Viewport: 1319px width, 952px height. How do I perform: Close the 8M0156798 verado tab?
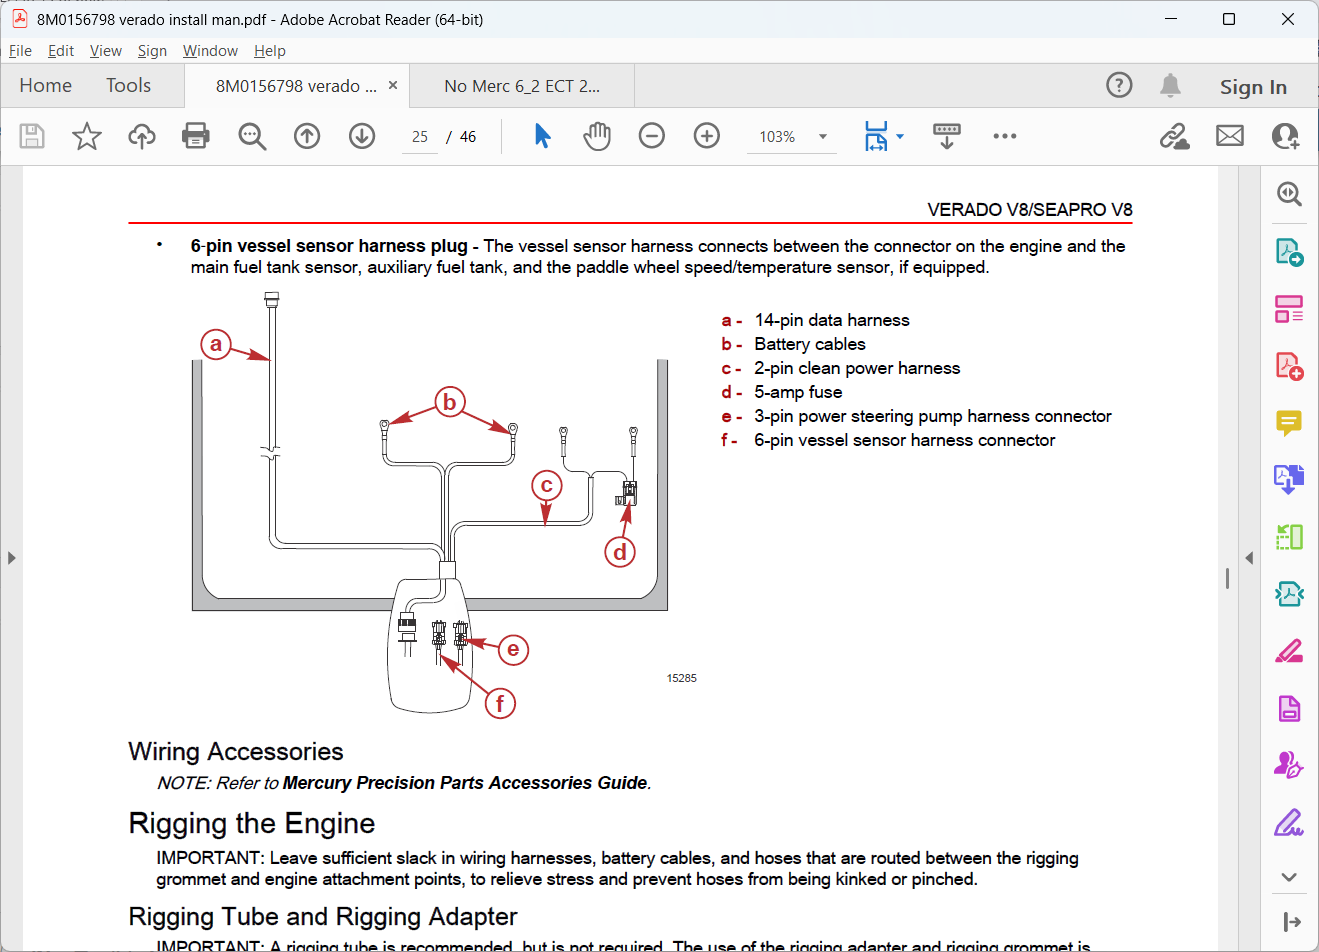393,85
